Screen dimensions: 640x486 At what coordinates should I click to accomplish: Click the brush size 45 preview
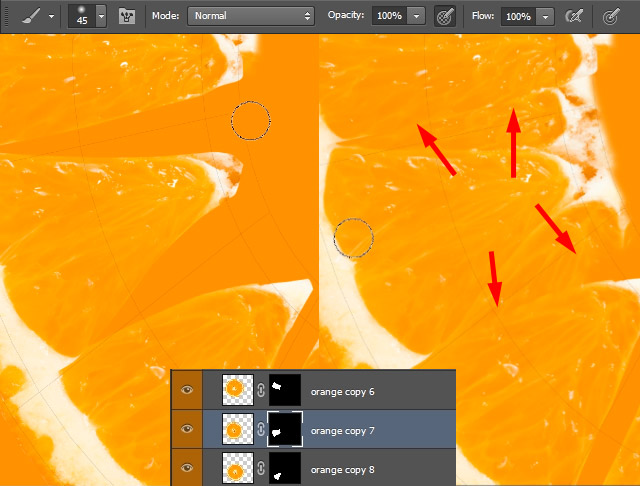[82, 16]
